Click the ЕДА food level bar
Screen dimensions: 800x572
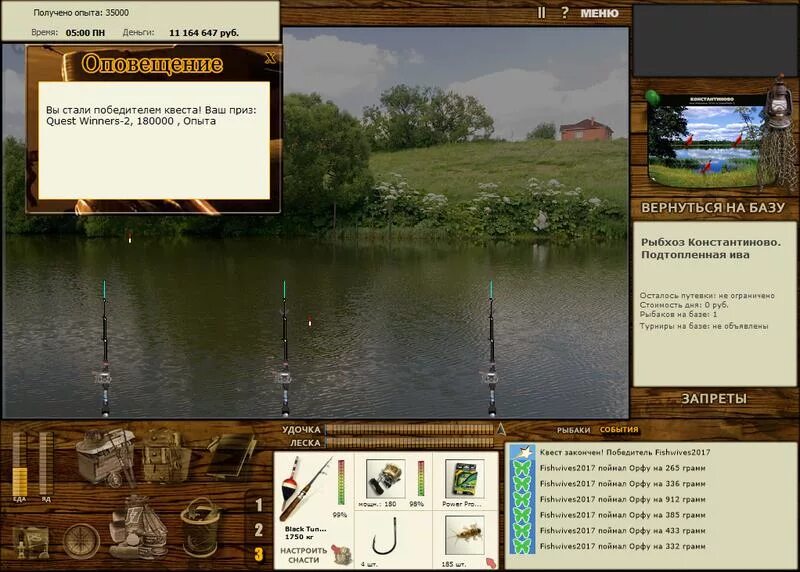click(x=19, y=463)
